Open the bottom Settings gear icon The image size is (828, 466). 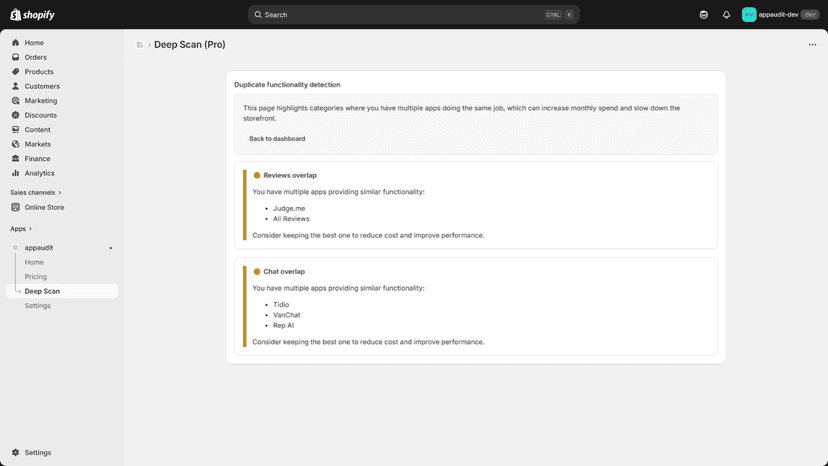[15, 452]
